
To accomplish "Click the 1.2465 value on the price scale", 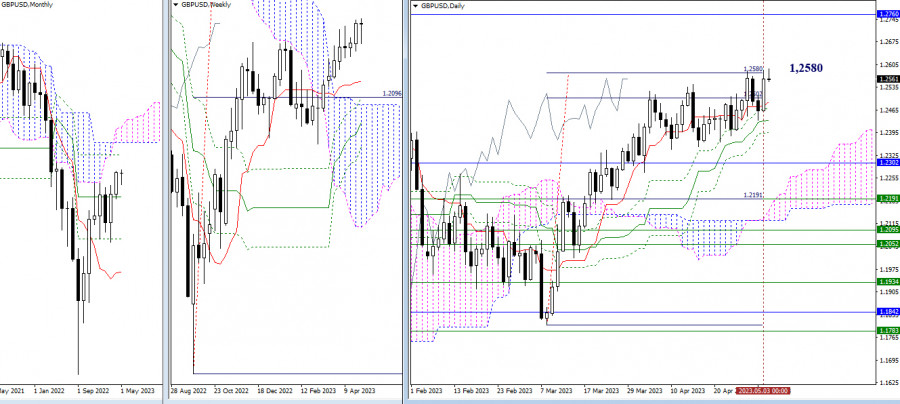I will click(888, 110).
